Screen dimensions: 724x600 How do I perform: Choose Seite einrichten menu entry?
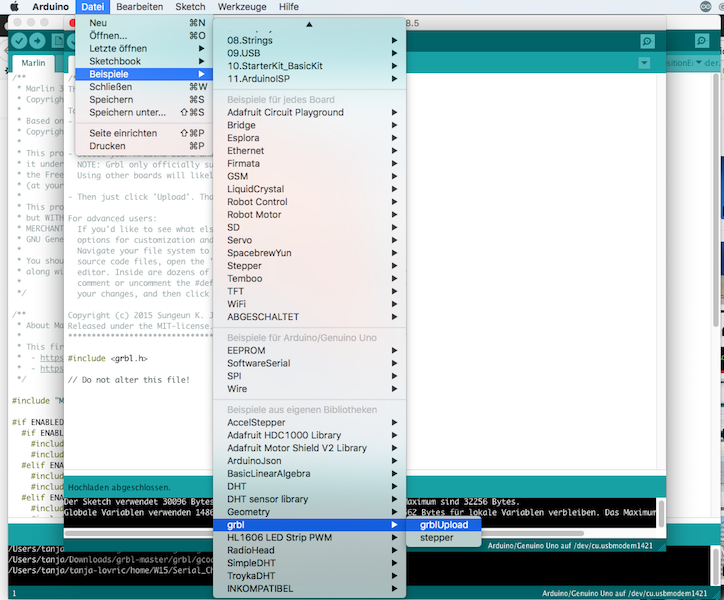point(144,133)
